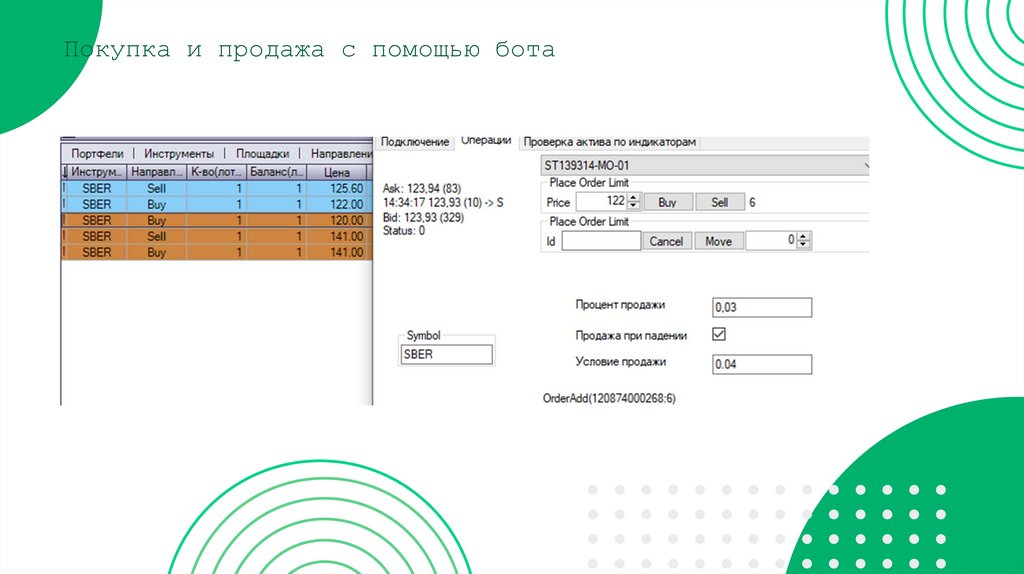This screenshot has height=574, width=1024.
Task: Open the Подключение tab
Action: pyautogui.click(x=415, y=143)
